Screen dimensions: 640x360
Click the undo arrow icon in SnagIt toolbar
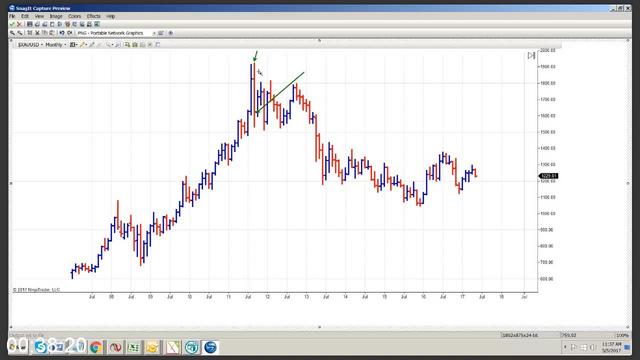coord(62,33)
